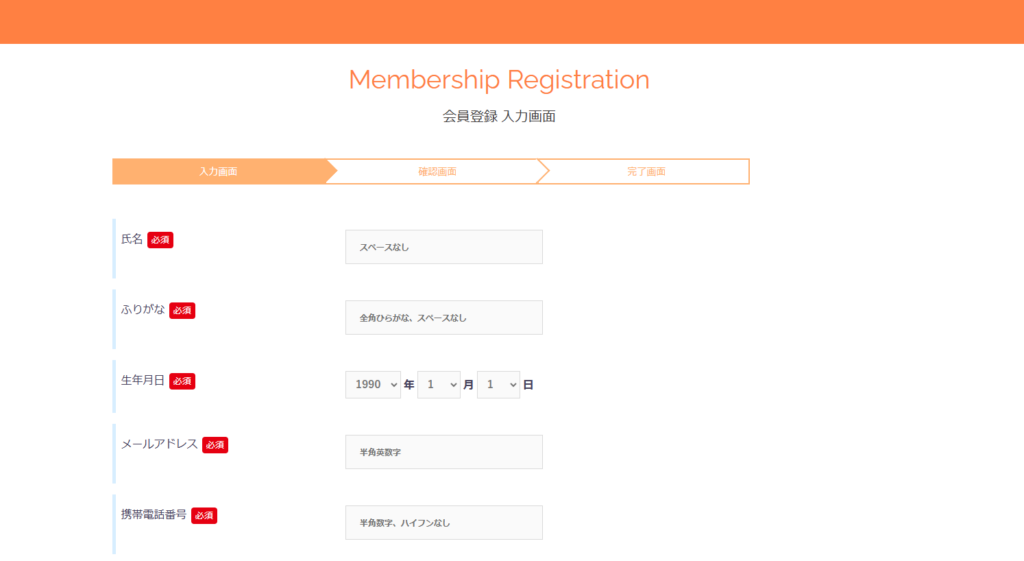This screenshot has height=561, width=1024.
Task: Click the メールアドレス field label
Action: pyautogui.click(x=159, y=445)
